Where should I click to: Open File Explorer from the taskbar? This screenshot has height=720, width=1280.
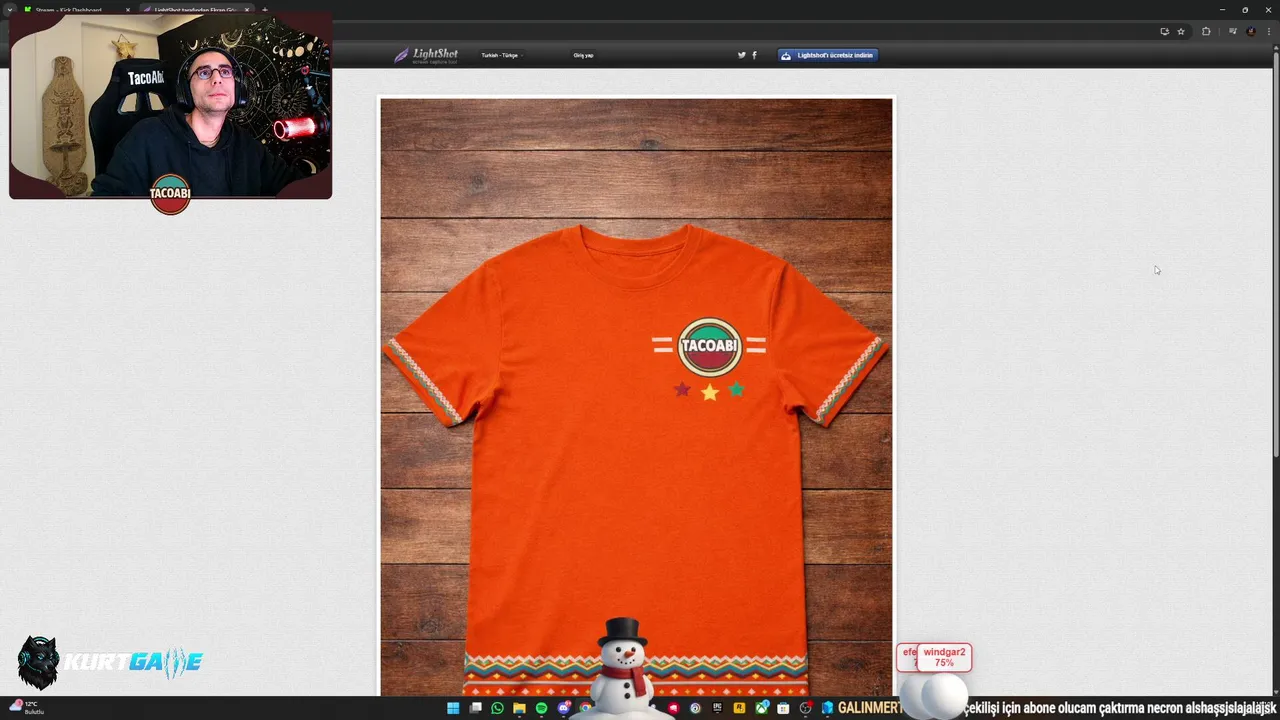pos(519,708)
